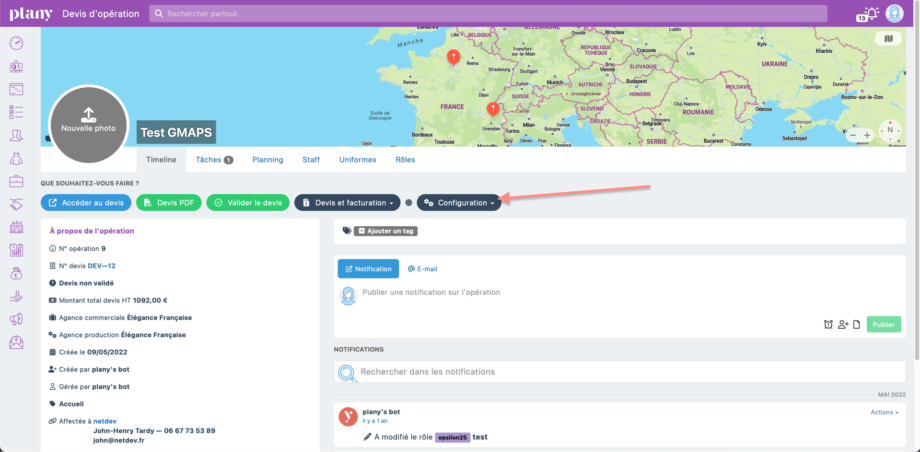Open the DEV—12 quote link

pyautogui.click(x=102, y=265)
